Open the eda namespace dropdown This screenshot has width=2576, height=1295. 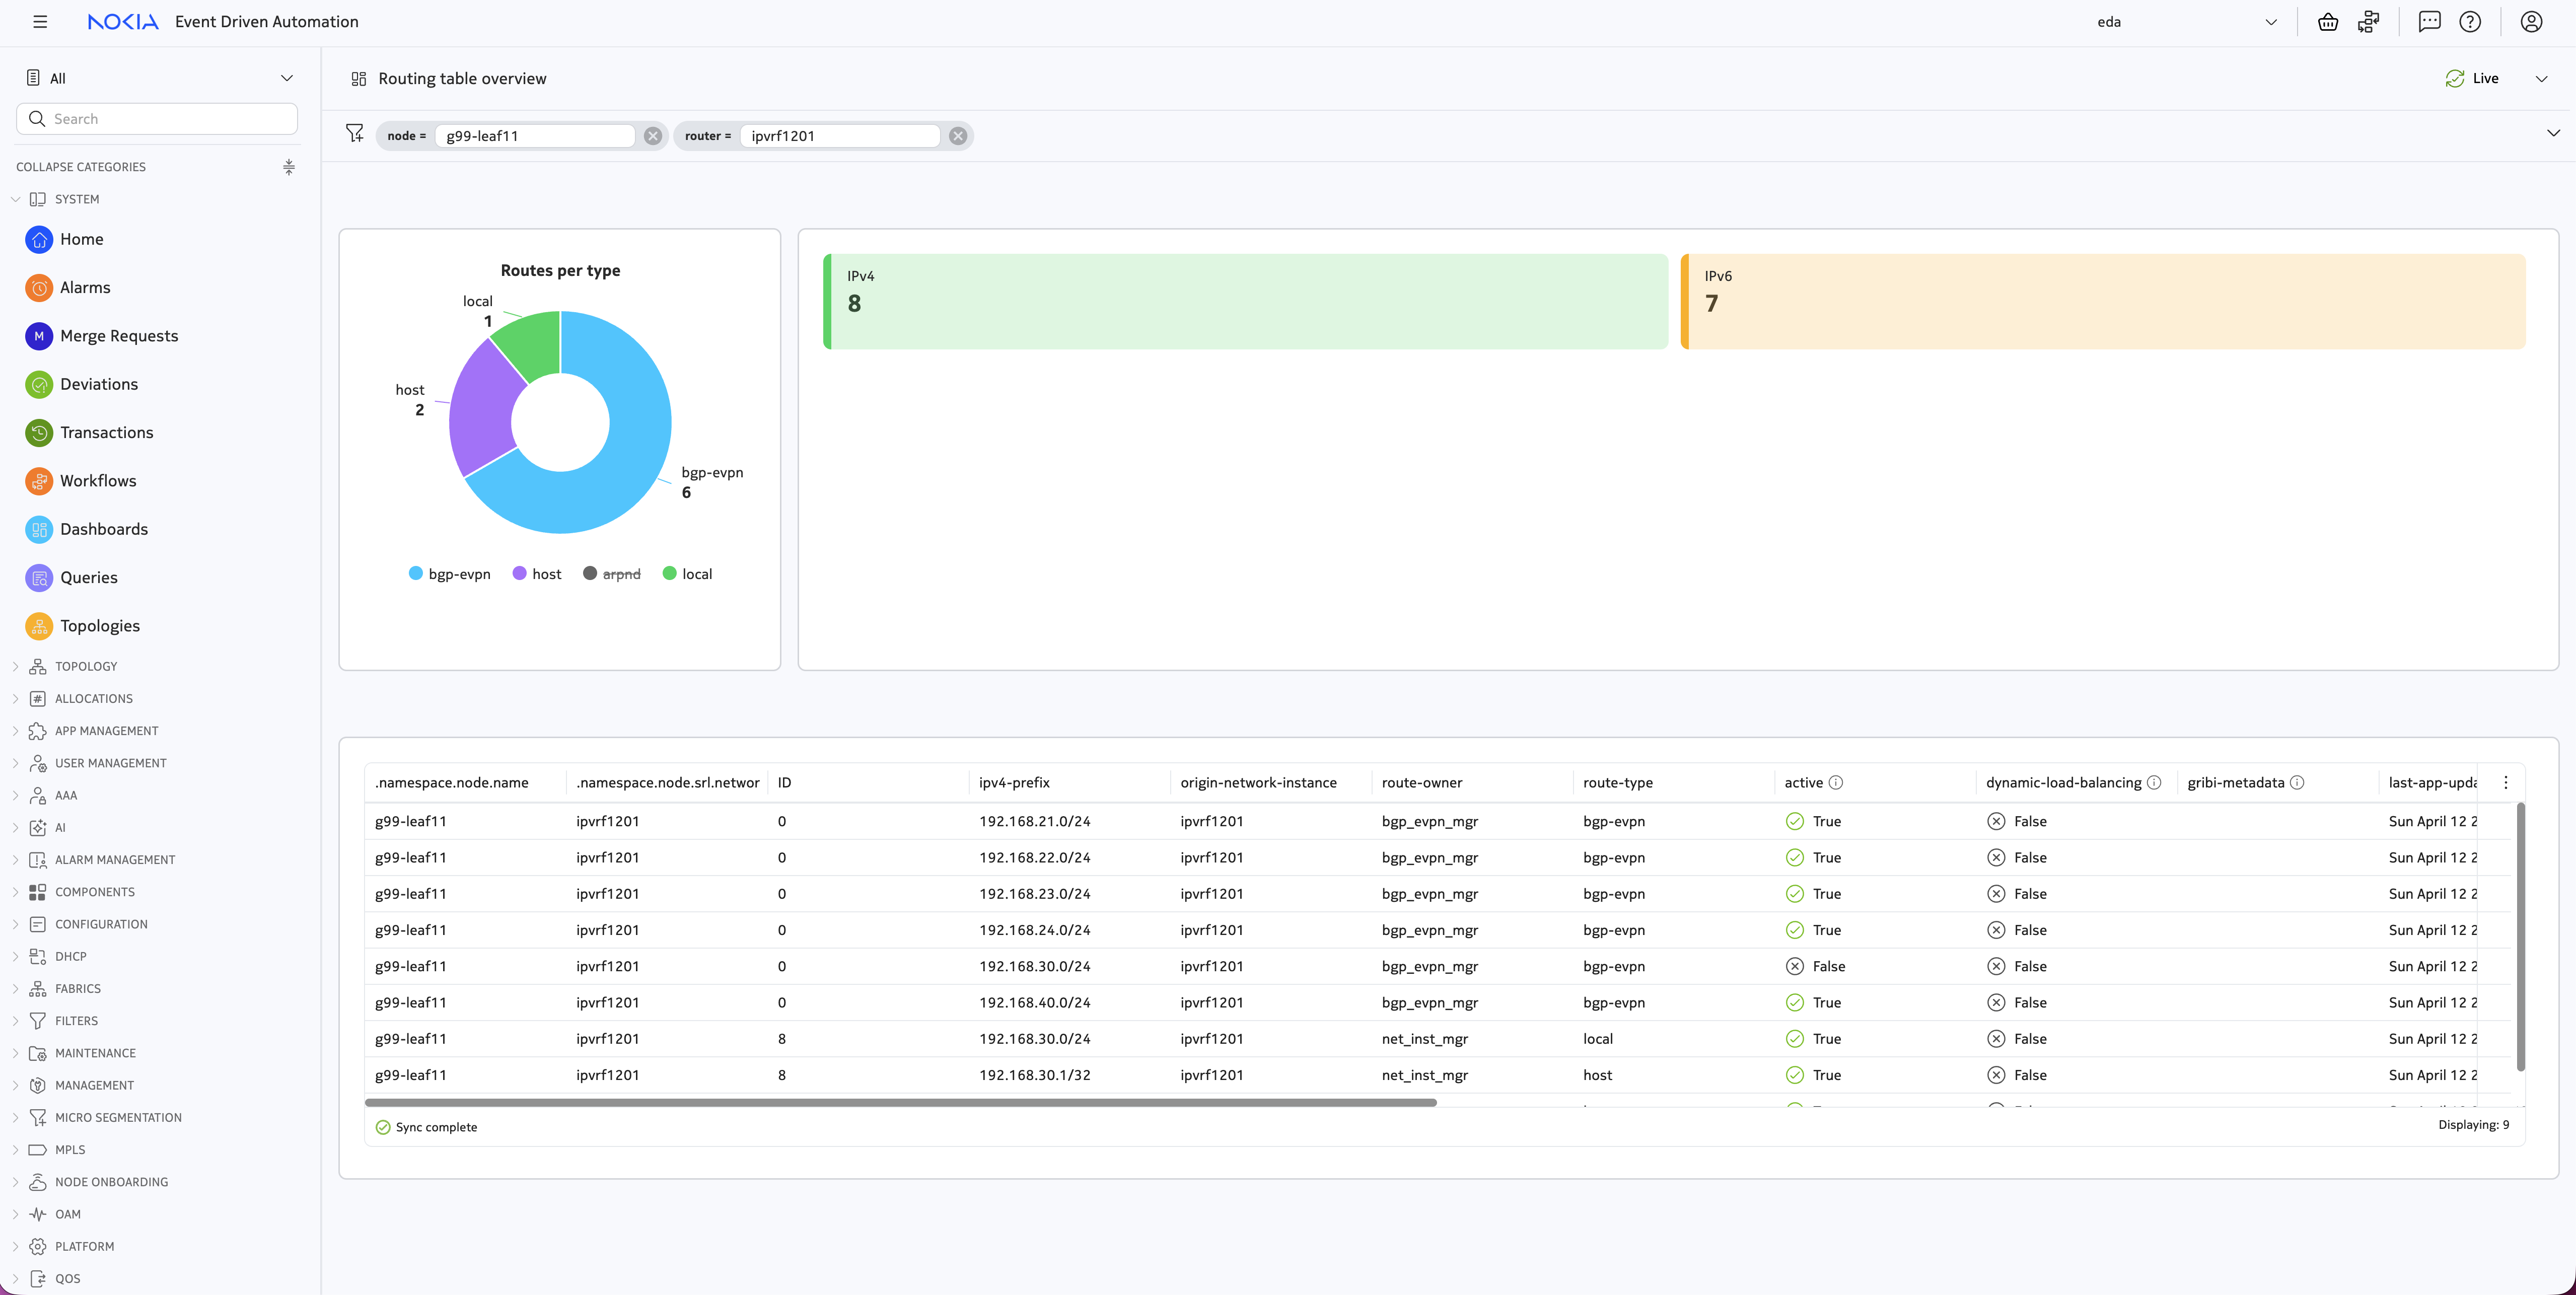point(2186,22)
